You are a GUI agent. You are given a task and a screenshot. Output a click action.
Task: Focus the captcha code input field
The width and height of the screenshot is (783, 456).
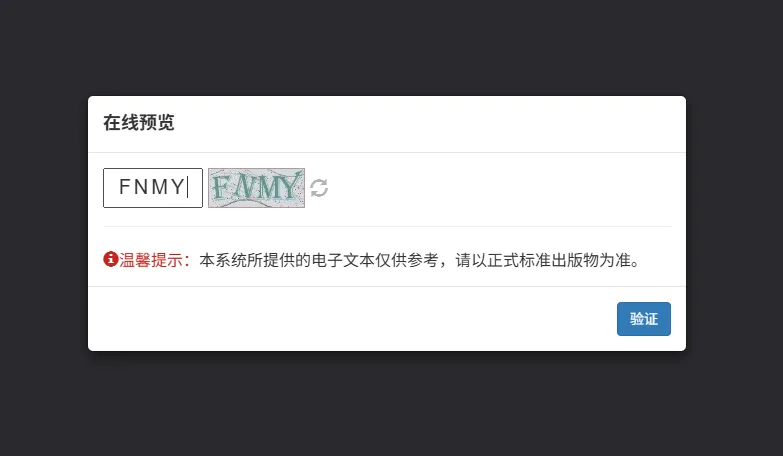(153, 188)
